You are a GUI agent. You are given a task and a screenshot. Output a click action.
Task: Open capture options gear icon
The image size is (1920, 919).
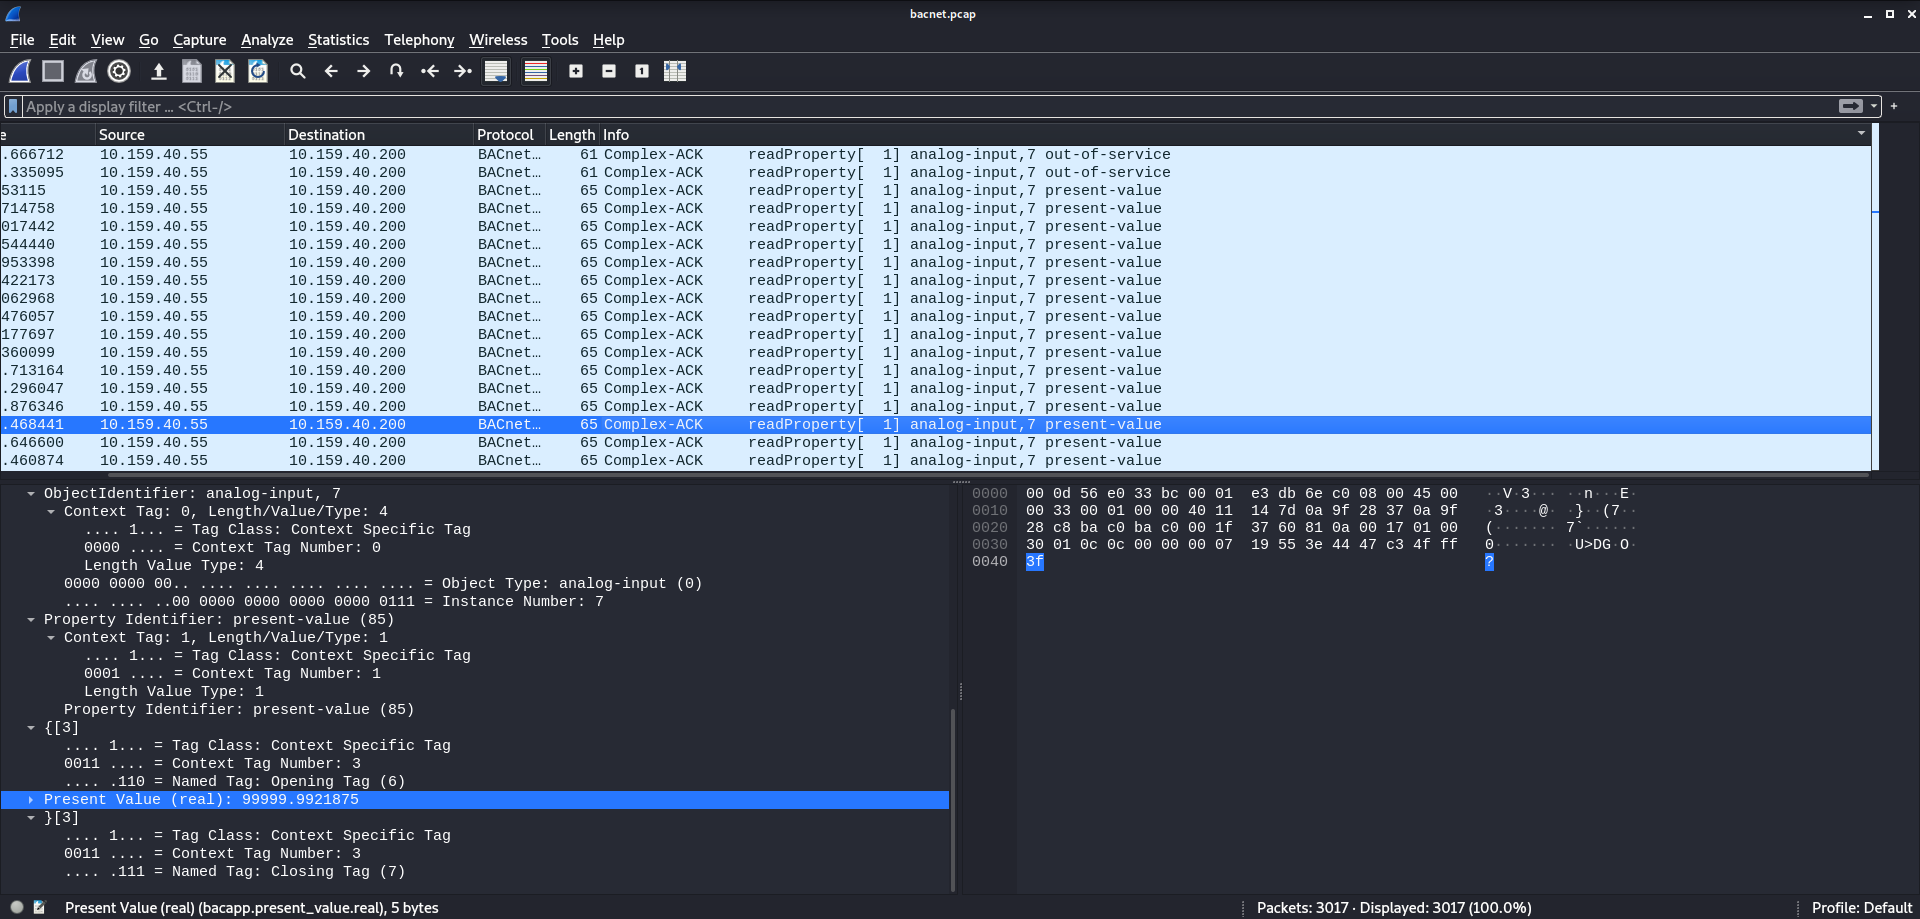point(119,71)
